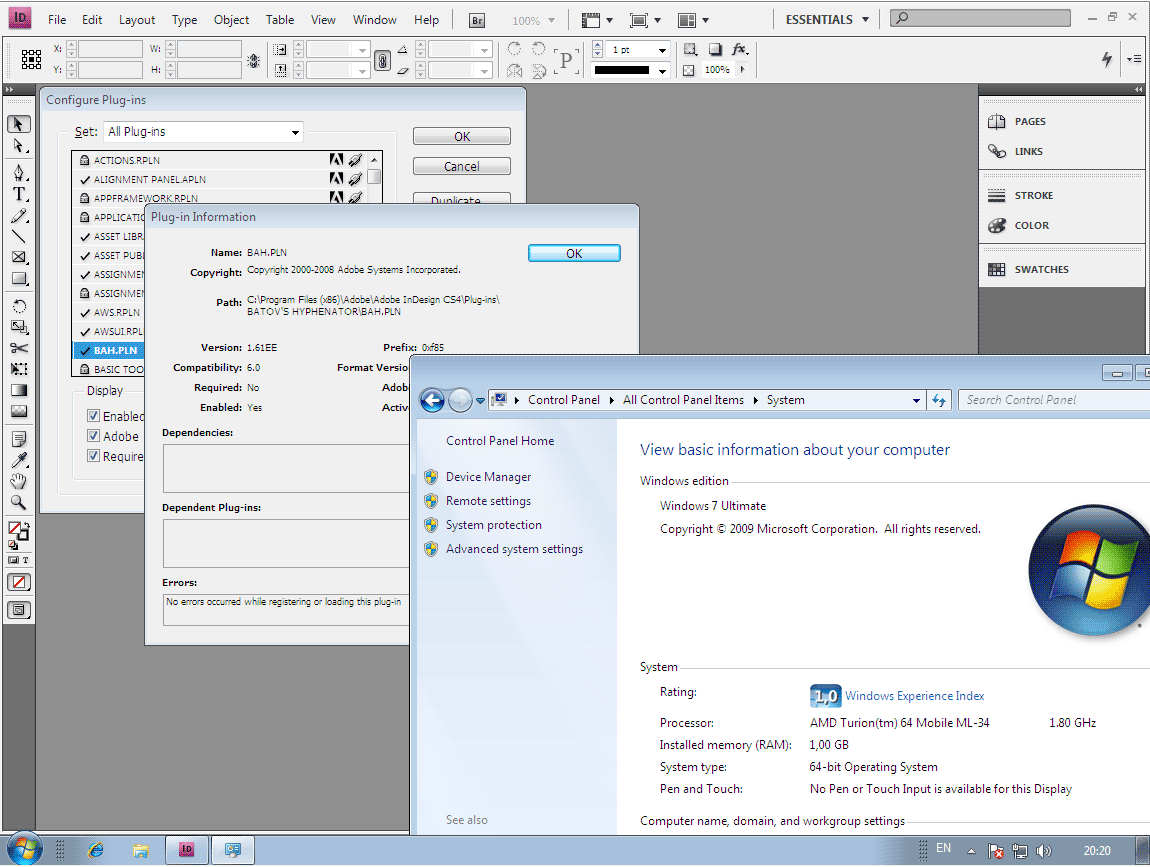
Task: Open the Links panel
Action: click(1027, 152)
